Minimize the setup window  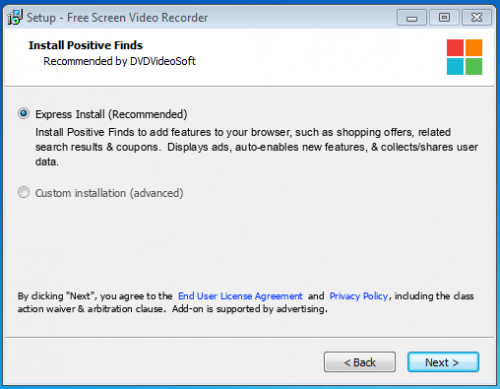[412, 18]
